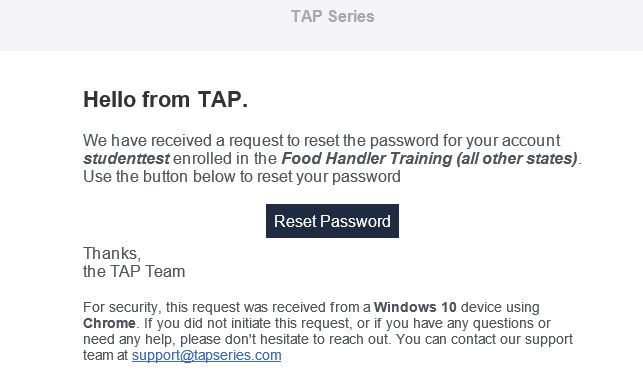Click the TAP Series header title
The image size is (643, 370).
click(333, 17)
